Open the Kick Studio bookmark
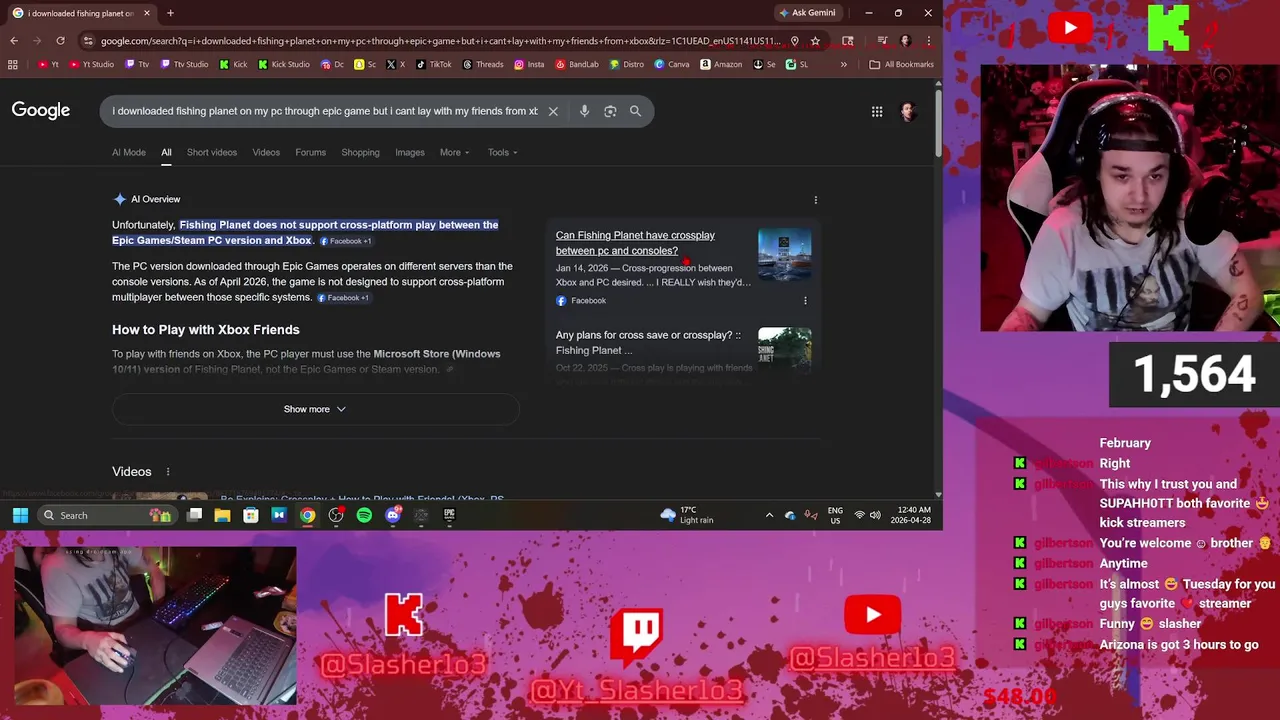Screen dimensions: 1280x720 [284, 65]
